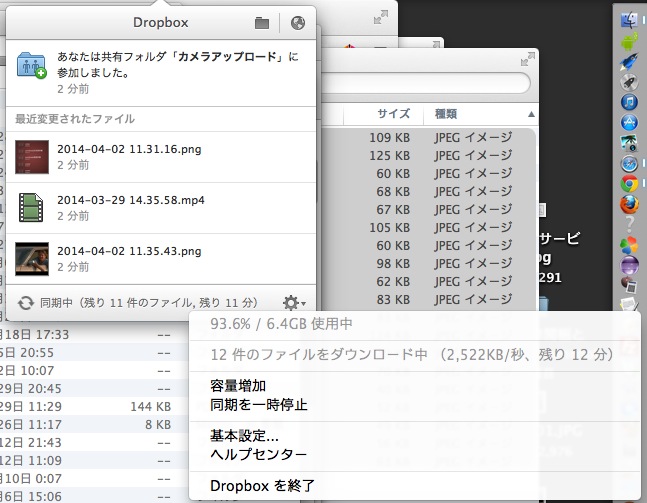Open Dropbox website via globe icon
The height and width of the screenshot is (503, 647).
[x=298, y=23]
